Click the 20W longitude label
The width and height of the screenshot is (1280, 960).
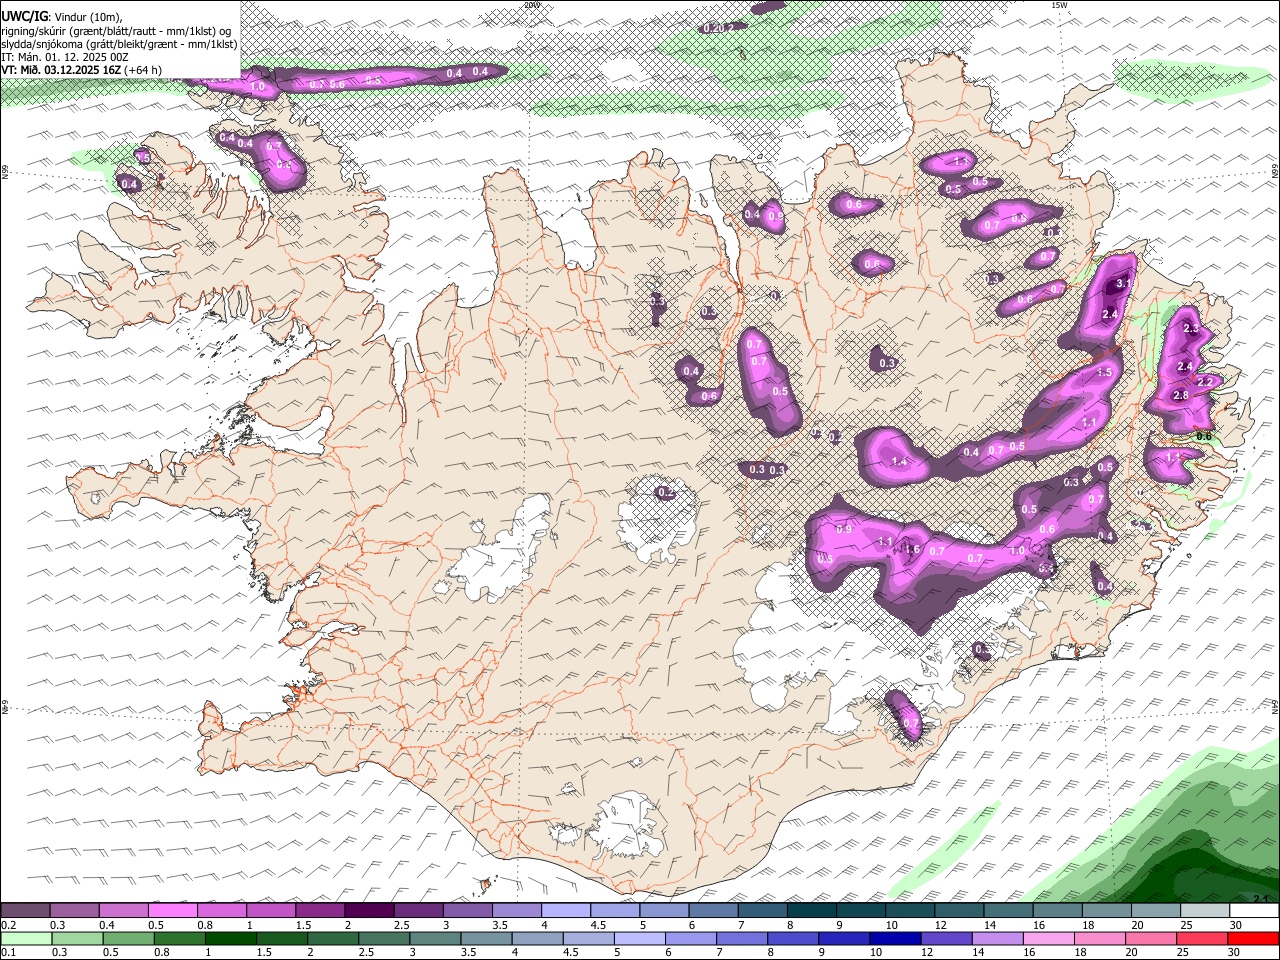pyautogui.click(x=532, y=5)
